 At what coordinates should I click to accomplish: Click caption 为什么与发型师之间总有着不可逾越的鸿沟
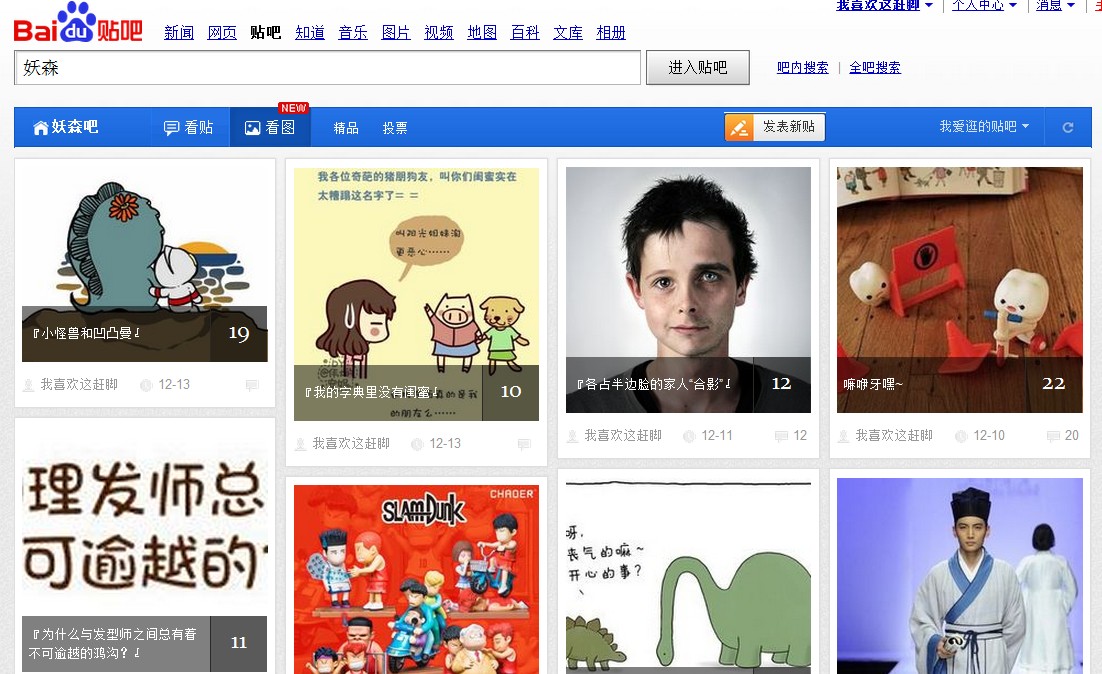coord(114,644)
